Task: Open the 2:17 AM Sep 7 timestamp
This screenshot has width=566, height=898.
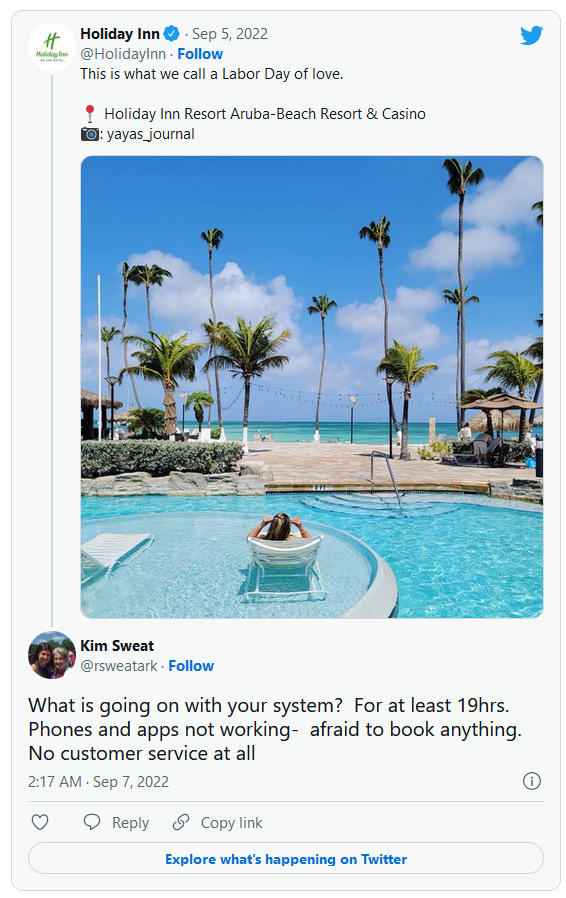Action: (99, 782)
